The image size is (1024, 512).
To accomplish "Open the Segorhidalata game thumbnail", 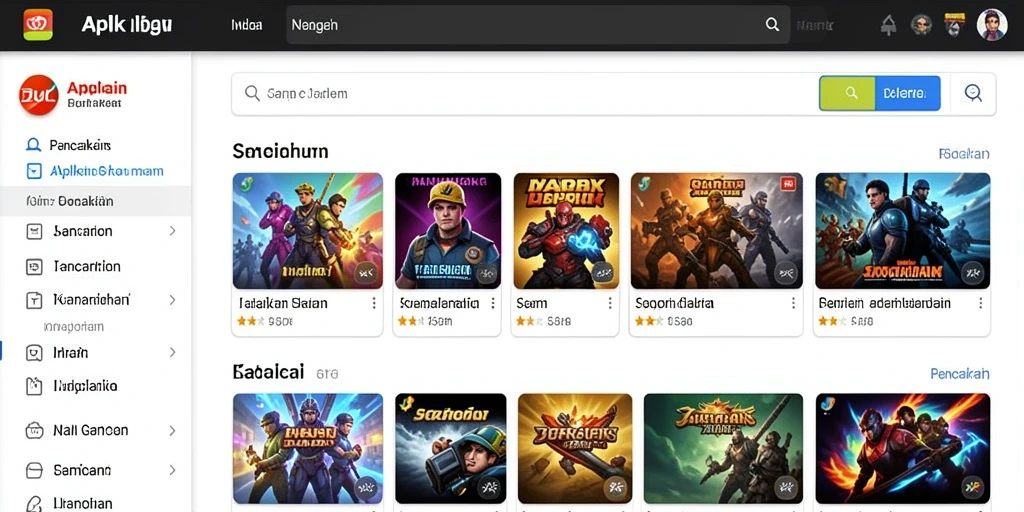I will pyautogui.click(x=716, y=231).
